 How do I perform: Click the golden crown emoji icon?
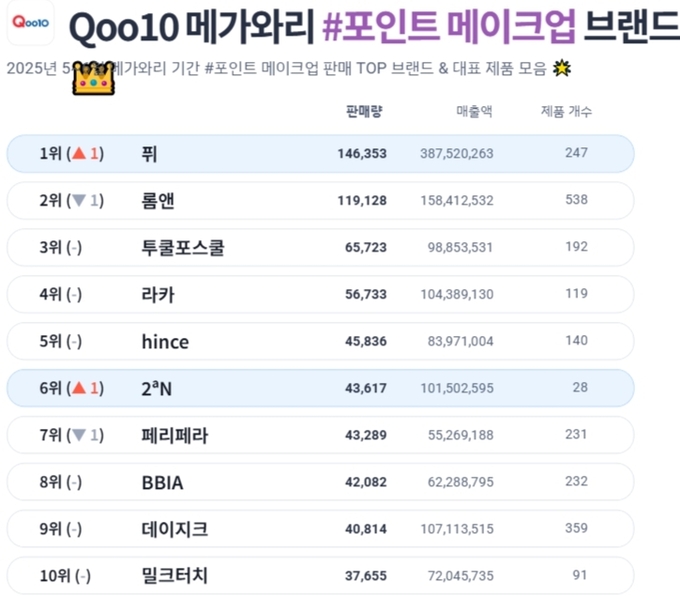point(93,78)
